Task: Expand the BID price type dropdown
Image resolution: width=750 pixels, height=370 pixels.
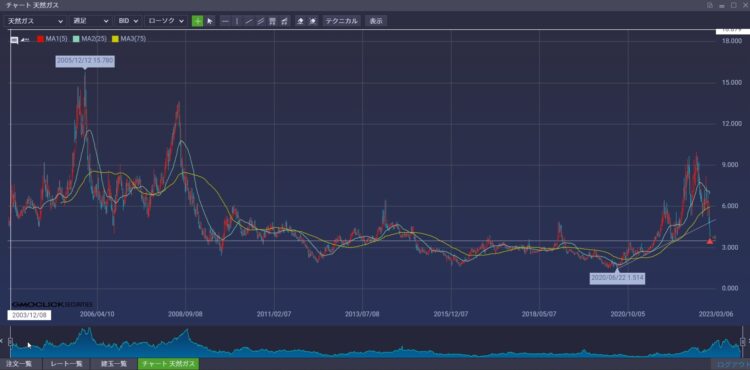Action: coord(128,21)
